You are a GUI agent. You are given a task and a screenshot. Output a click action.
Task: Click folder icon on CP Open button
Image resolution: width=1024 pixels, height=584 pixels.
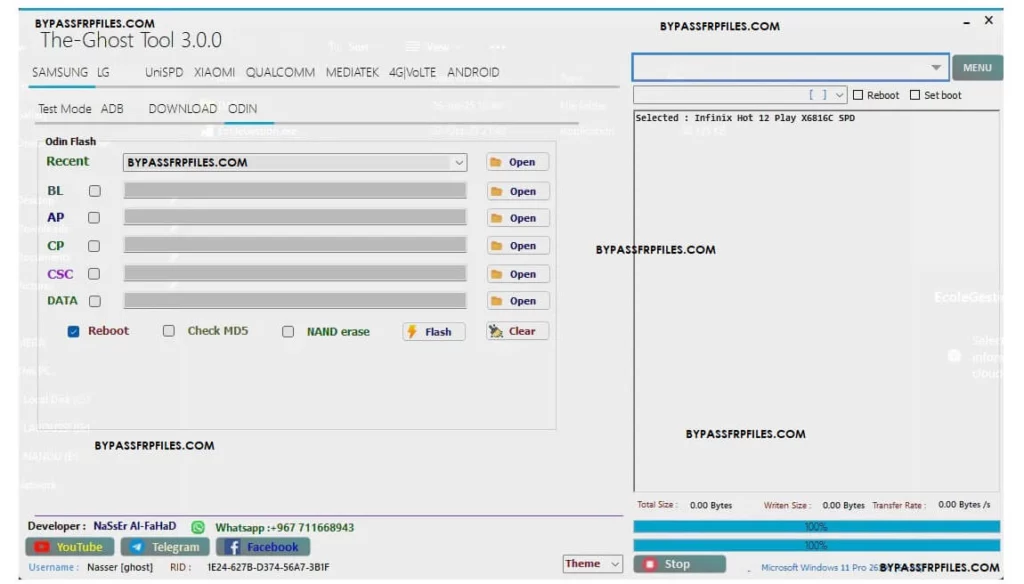496,246
